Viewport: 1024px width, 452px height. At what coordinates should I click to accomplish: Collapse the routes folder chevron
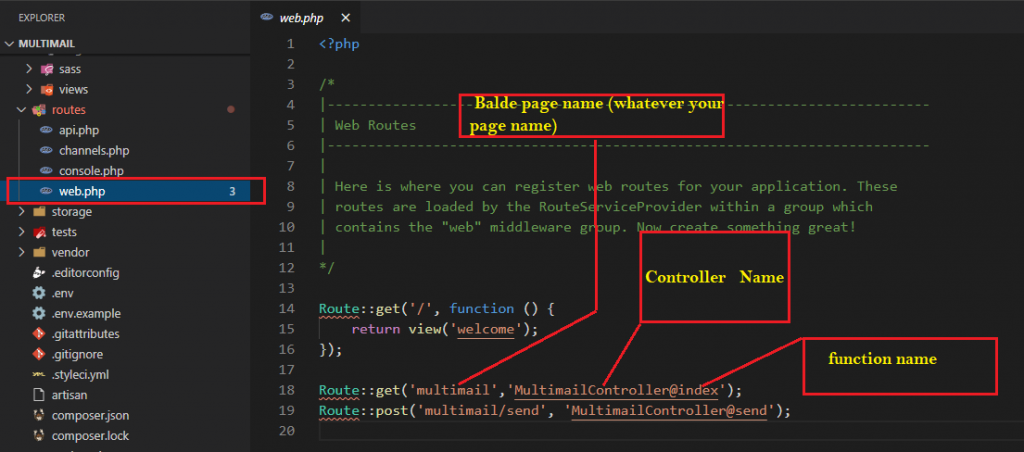22,110
